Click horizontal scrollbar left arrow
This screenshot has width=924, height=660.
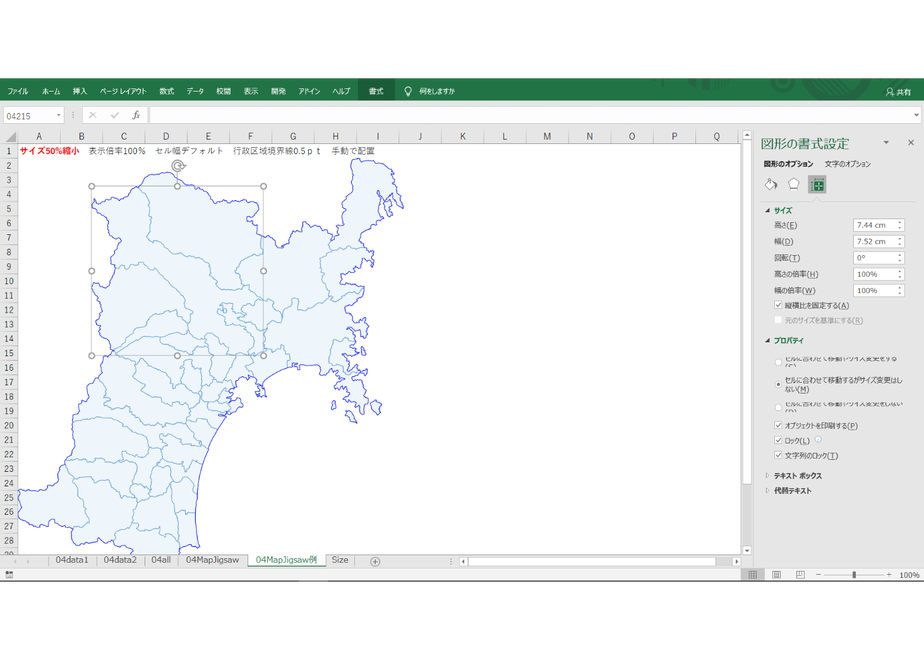click(463, 562)
